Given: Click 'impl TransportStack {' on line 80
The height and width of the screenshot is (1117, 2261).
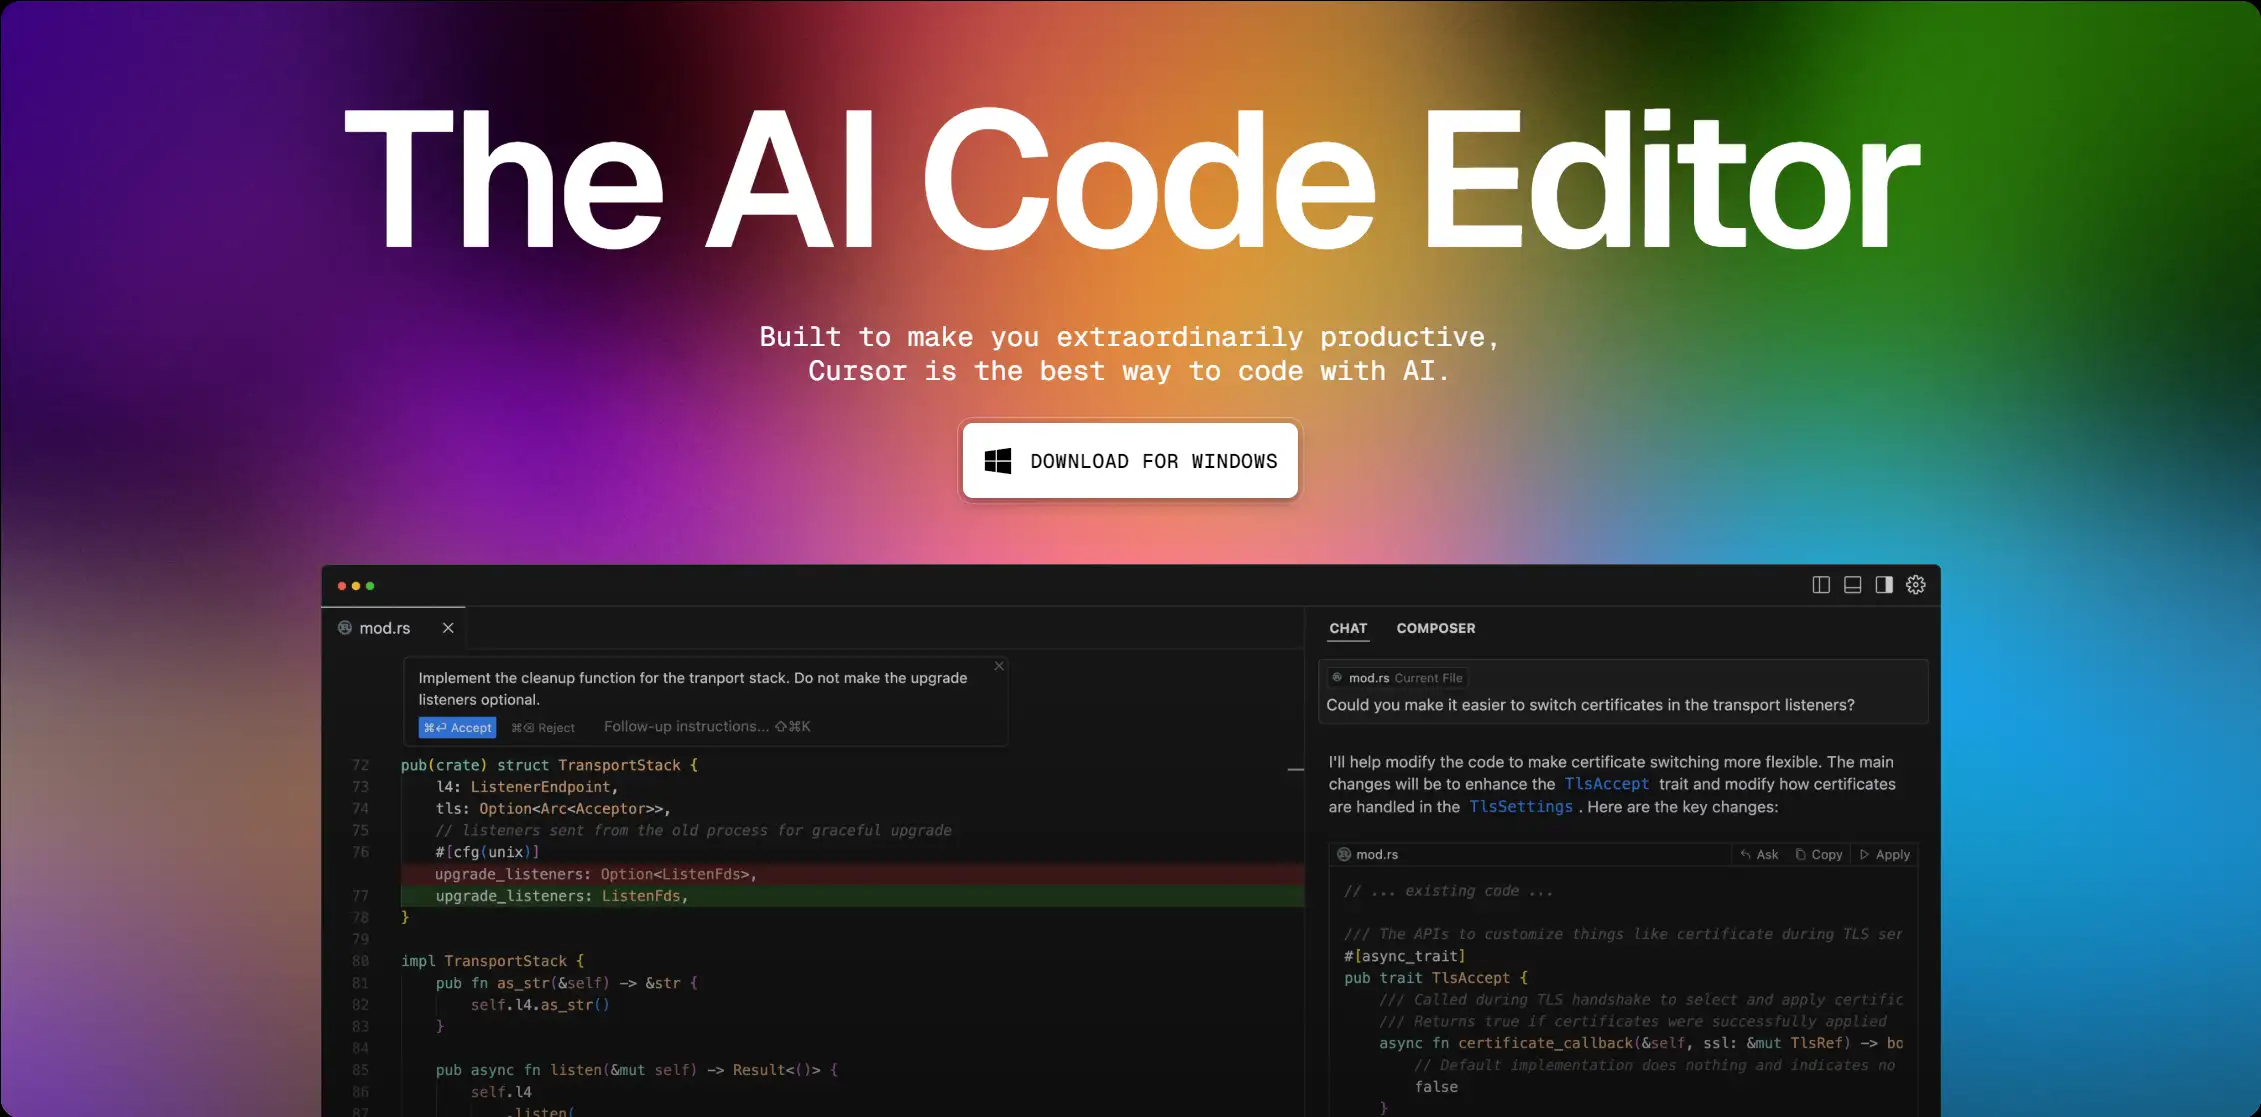Looking at the screenshot, I should tap(492, 961).
